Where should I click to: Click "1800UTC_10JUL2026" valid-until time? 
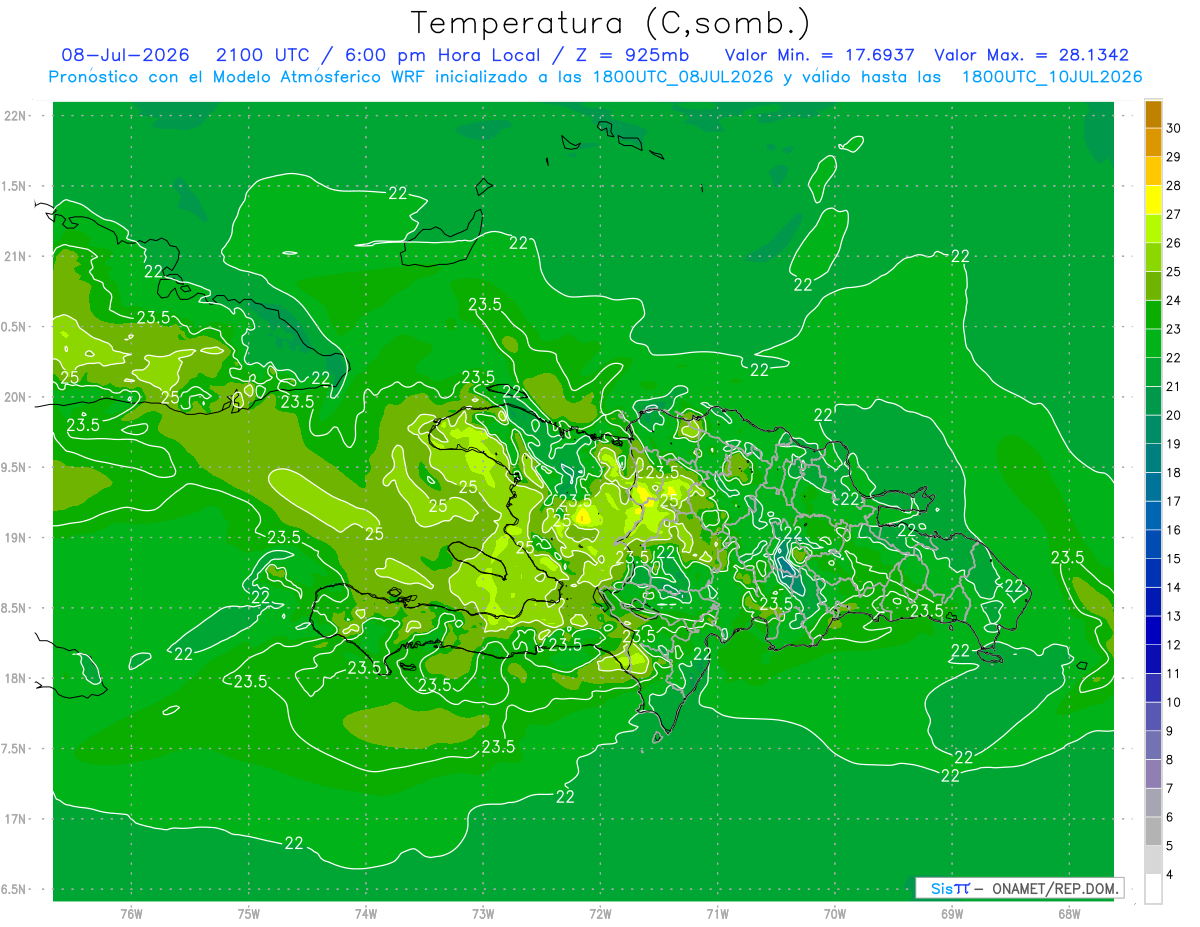click(x=1052, y=77)
